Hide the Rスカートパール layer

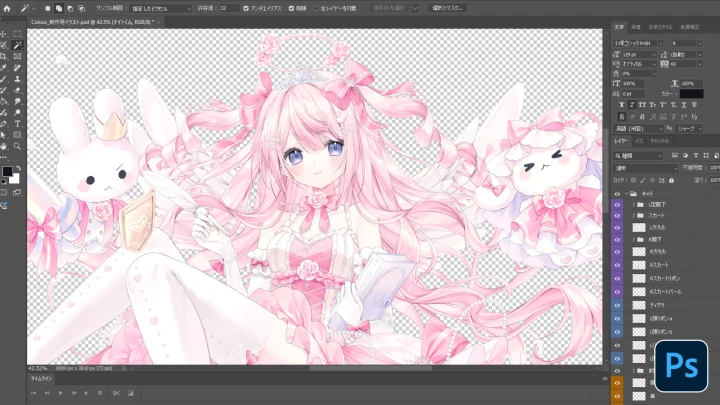click(617, 292)
